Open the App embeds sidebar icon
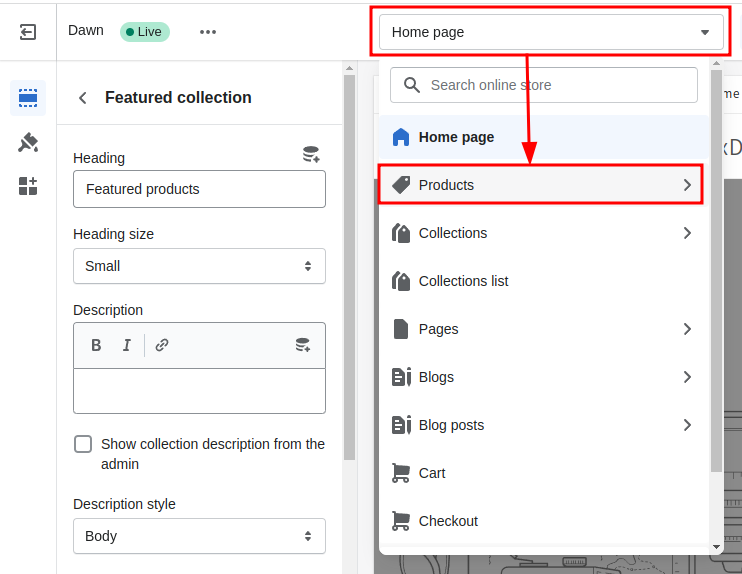Image resolution: width=742 pixels, height=574 pixels. 28,186
